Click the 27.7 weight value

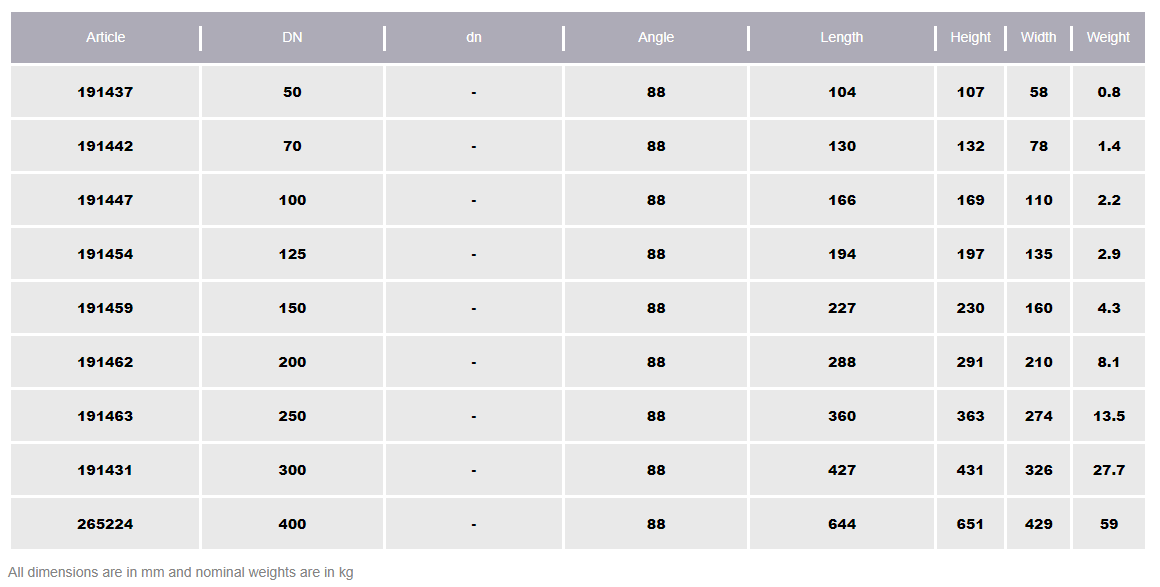point(1108,470)
